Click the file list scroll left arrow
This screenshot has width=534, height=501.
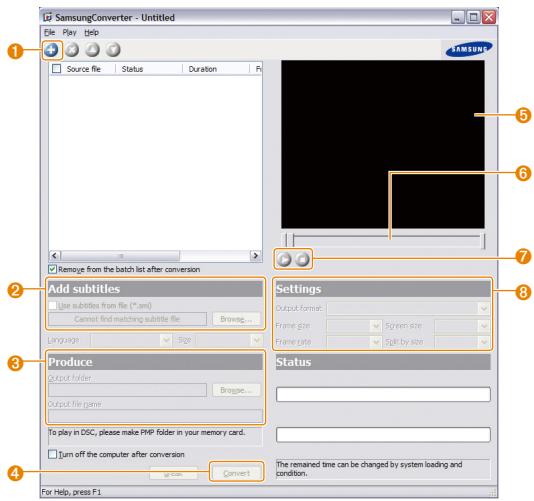point(55,255)
